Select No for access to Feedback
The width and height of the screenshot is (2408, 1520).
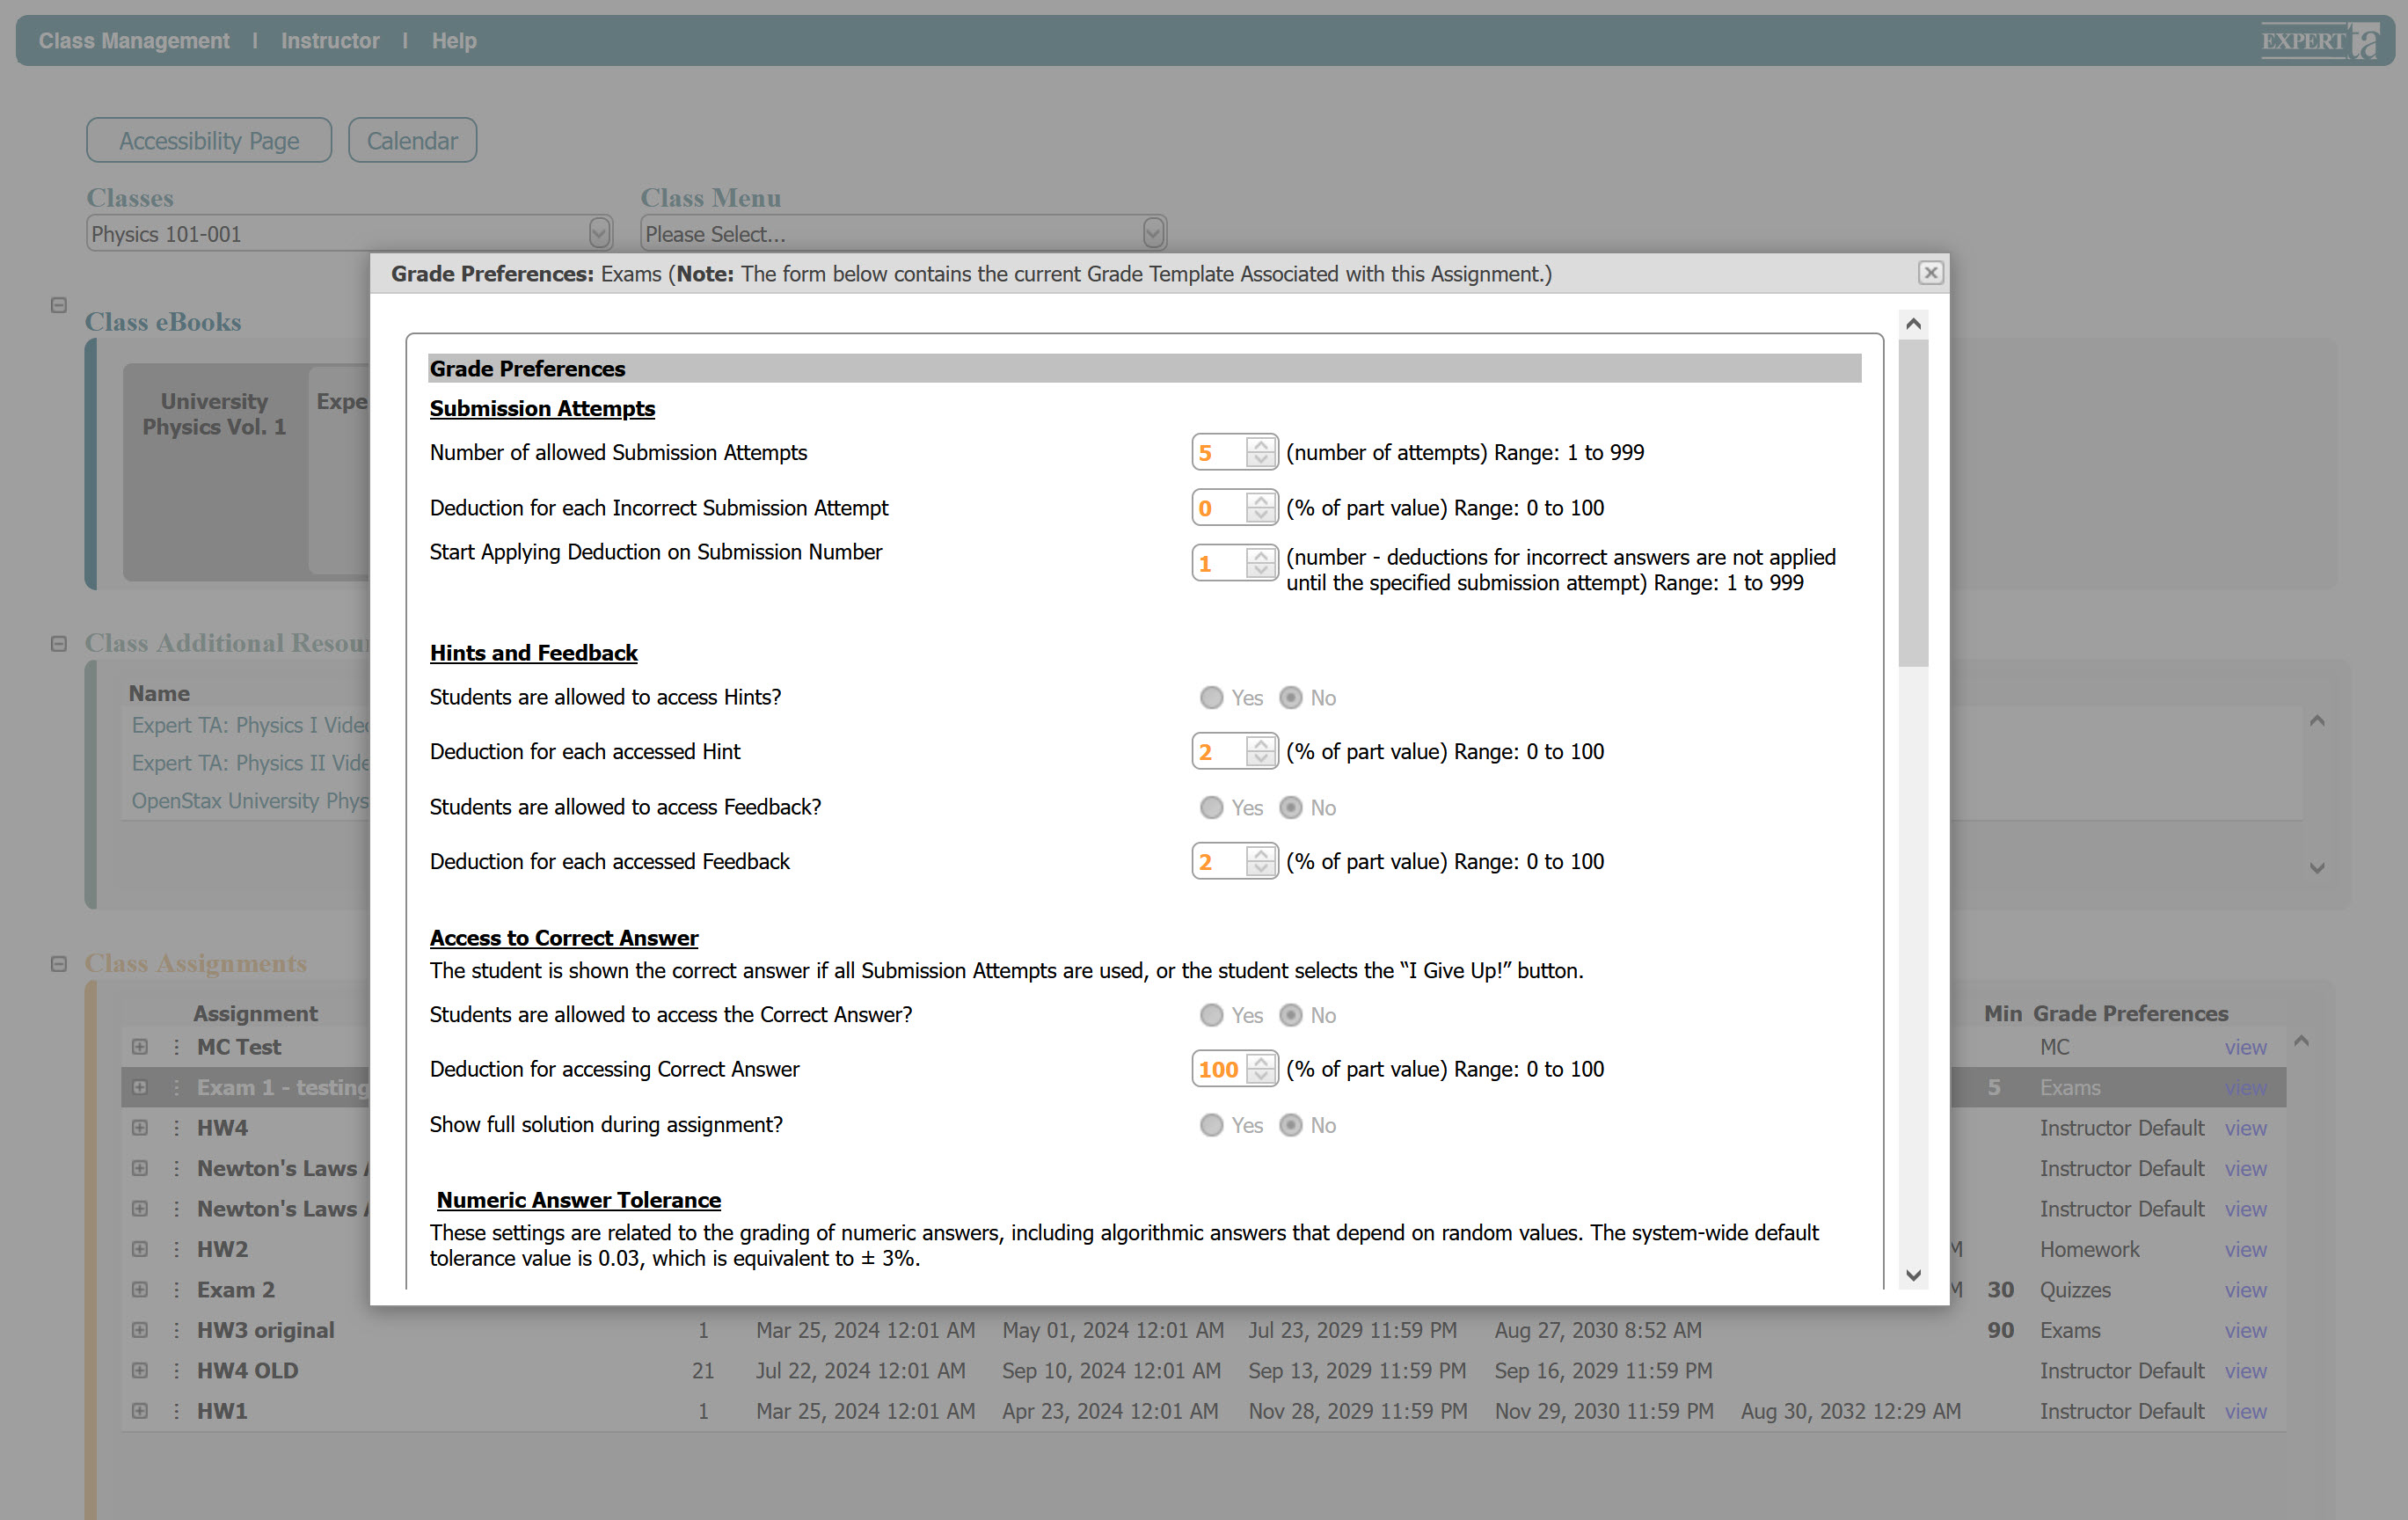(1291, 807)
